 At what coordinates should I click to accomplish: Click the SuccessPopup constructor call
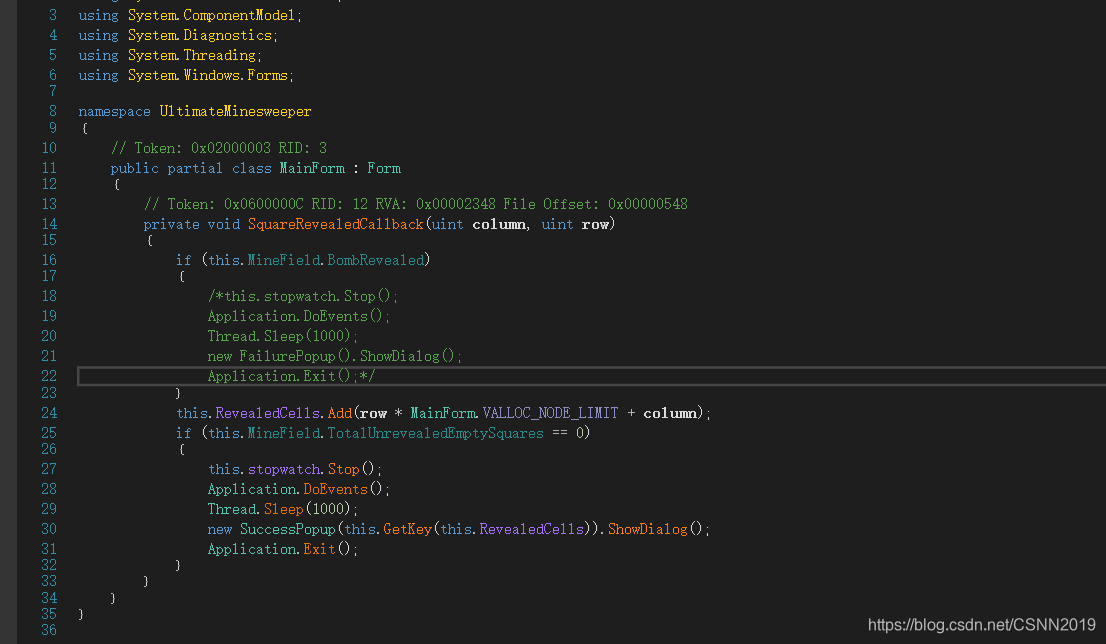pyautogui.click(x=287, y=529)
